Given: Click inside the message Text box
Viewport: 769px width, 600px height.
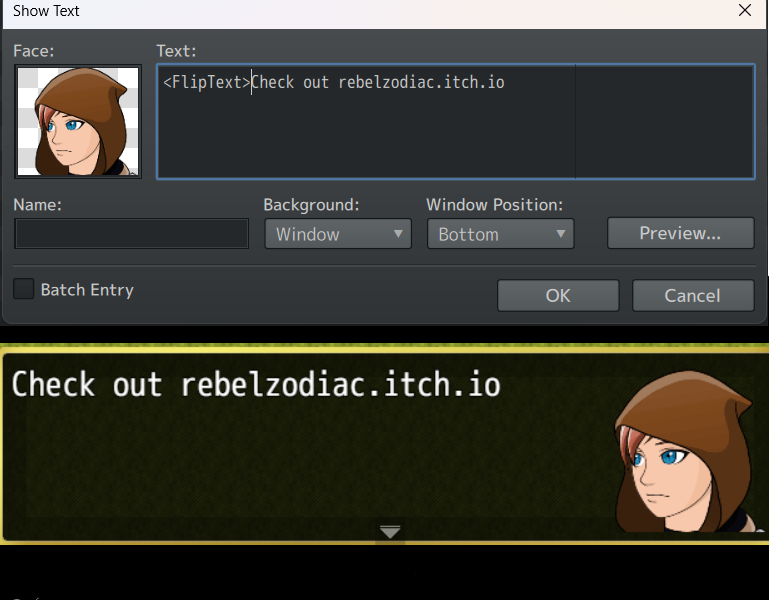Looking at the screenshot, I should click(x=455, y=121).
